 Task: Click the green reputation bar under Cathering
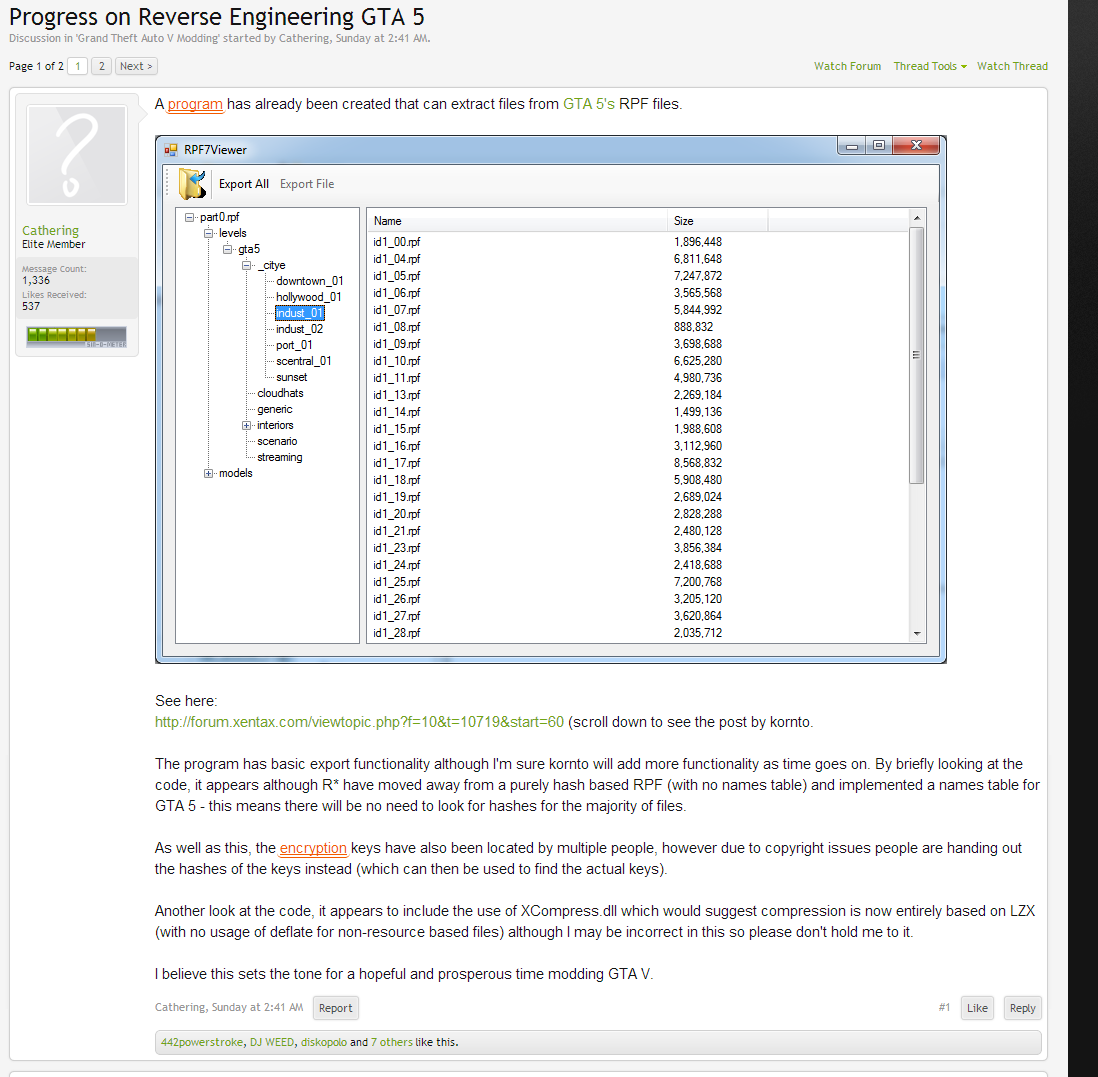coord(76,337)
